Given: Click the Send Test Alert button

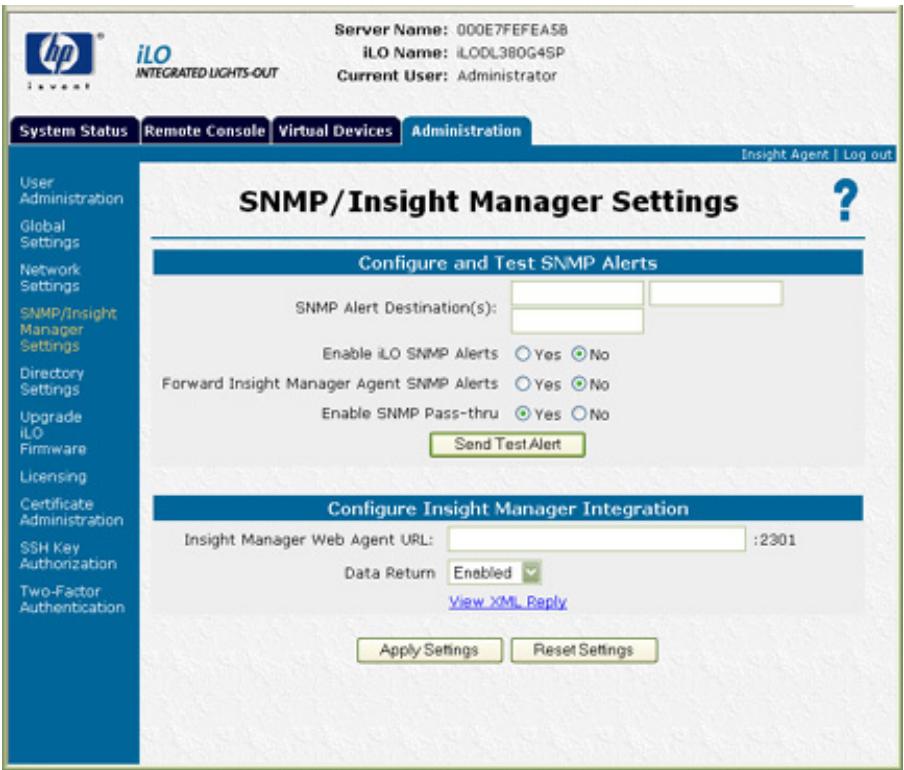Looking at the screenshot, I should 507,444.
